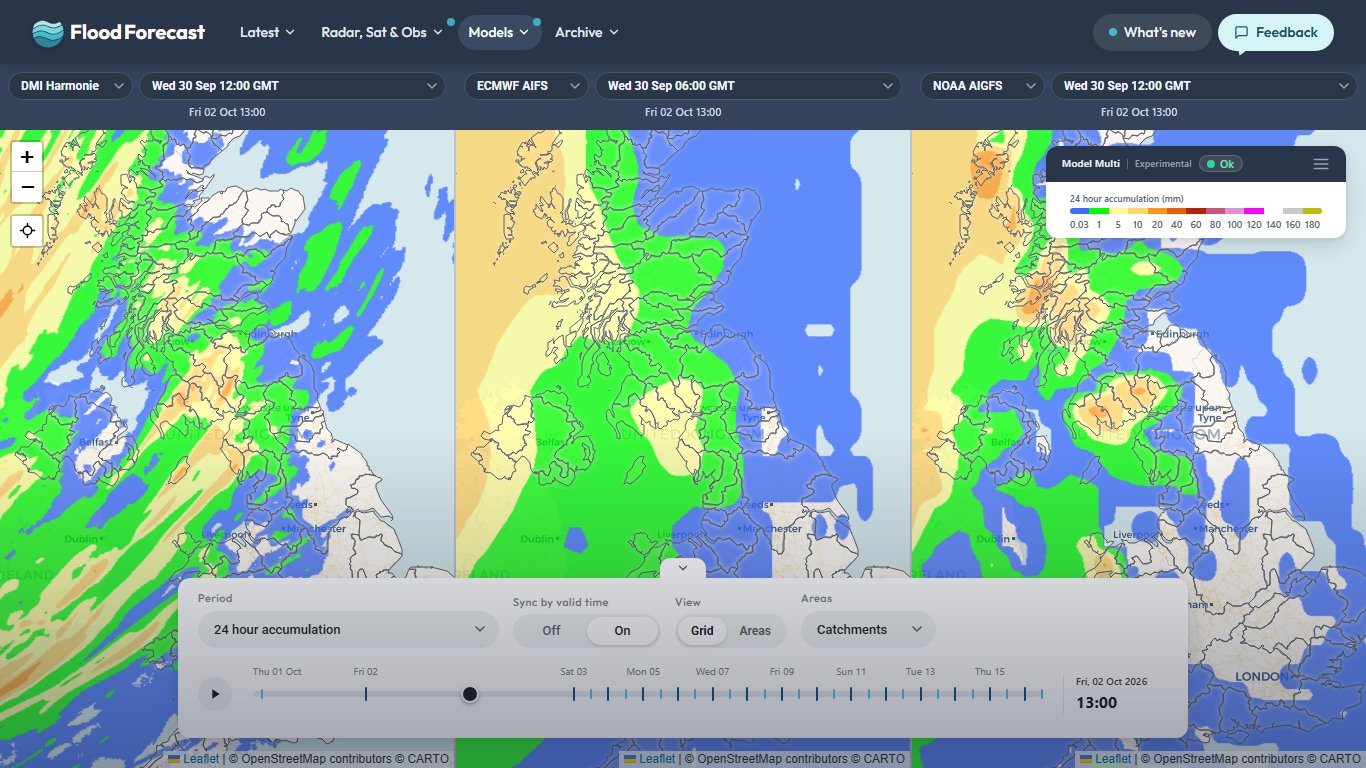Open the Latest menu
This screenshot has height=768, width=1366.
point(267,32)
